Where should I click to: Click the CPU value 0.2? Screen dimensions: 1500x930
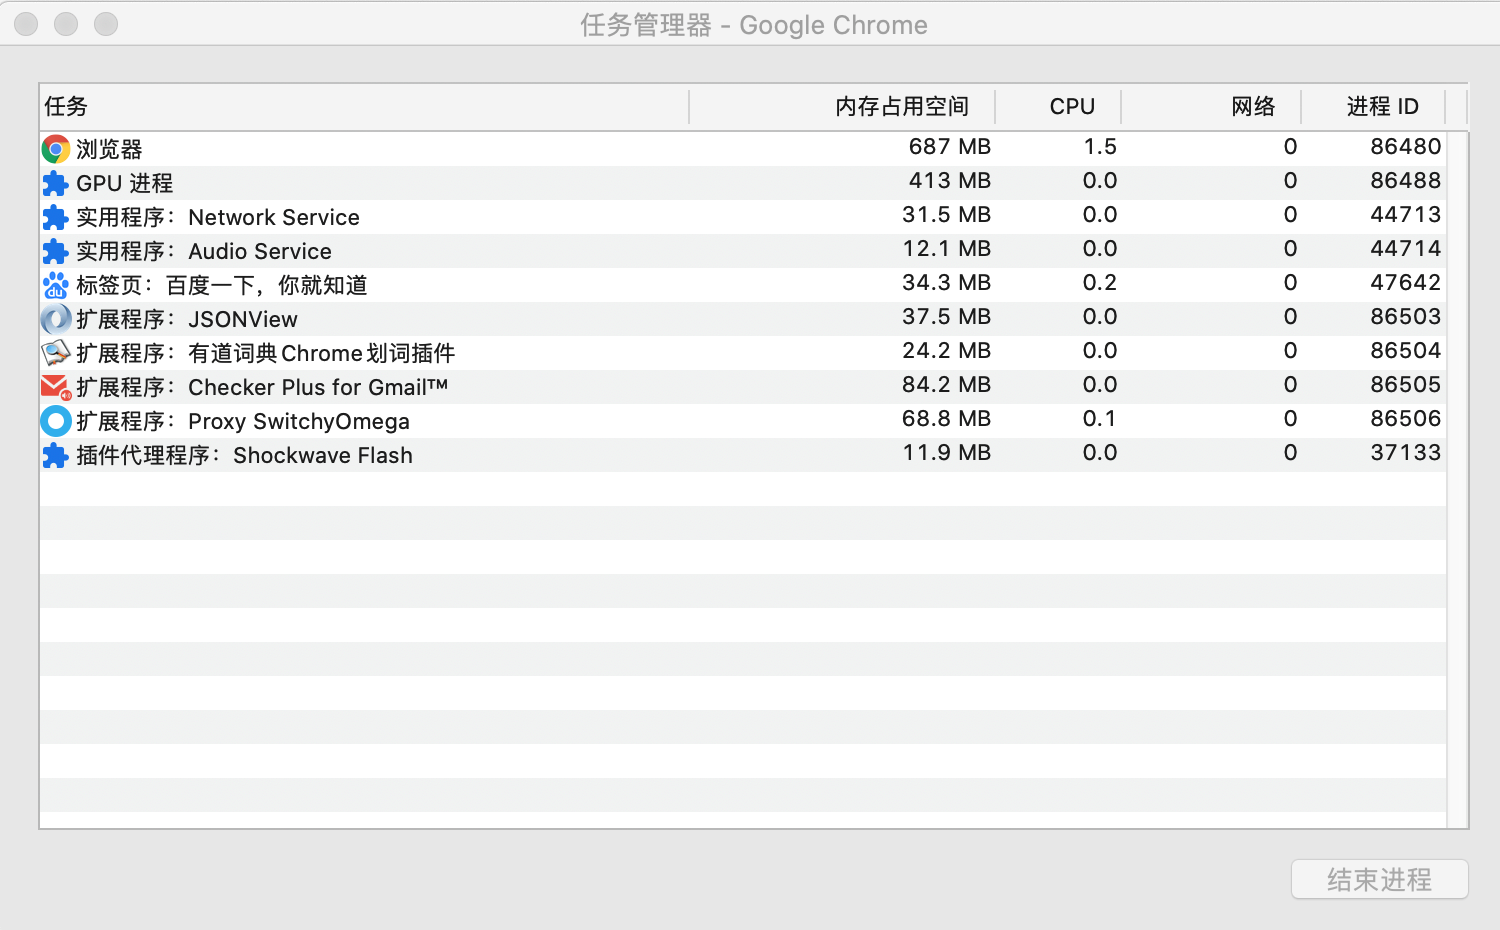1100,283
